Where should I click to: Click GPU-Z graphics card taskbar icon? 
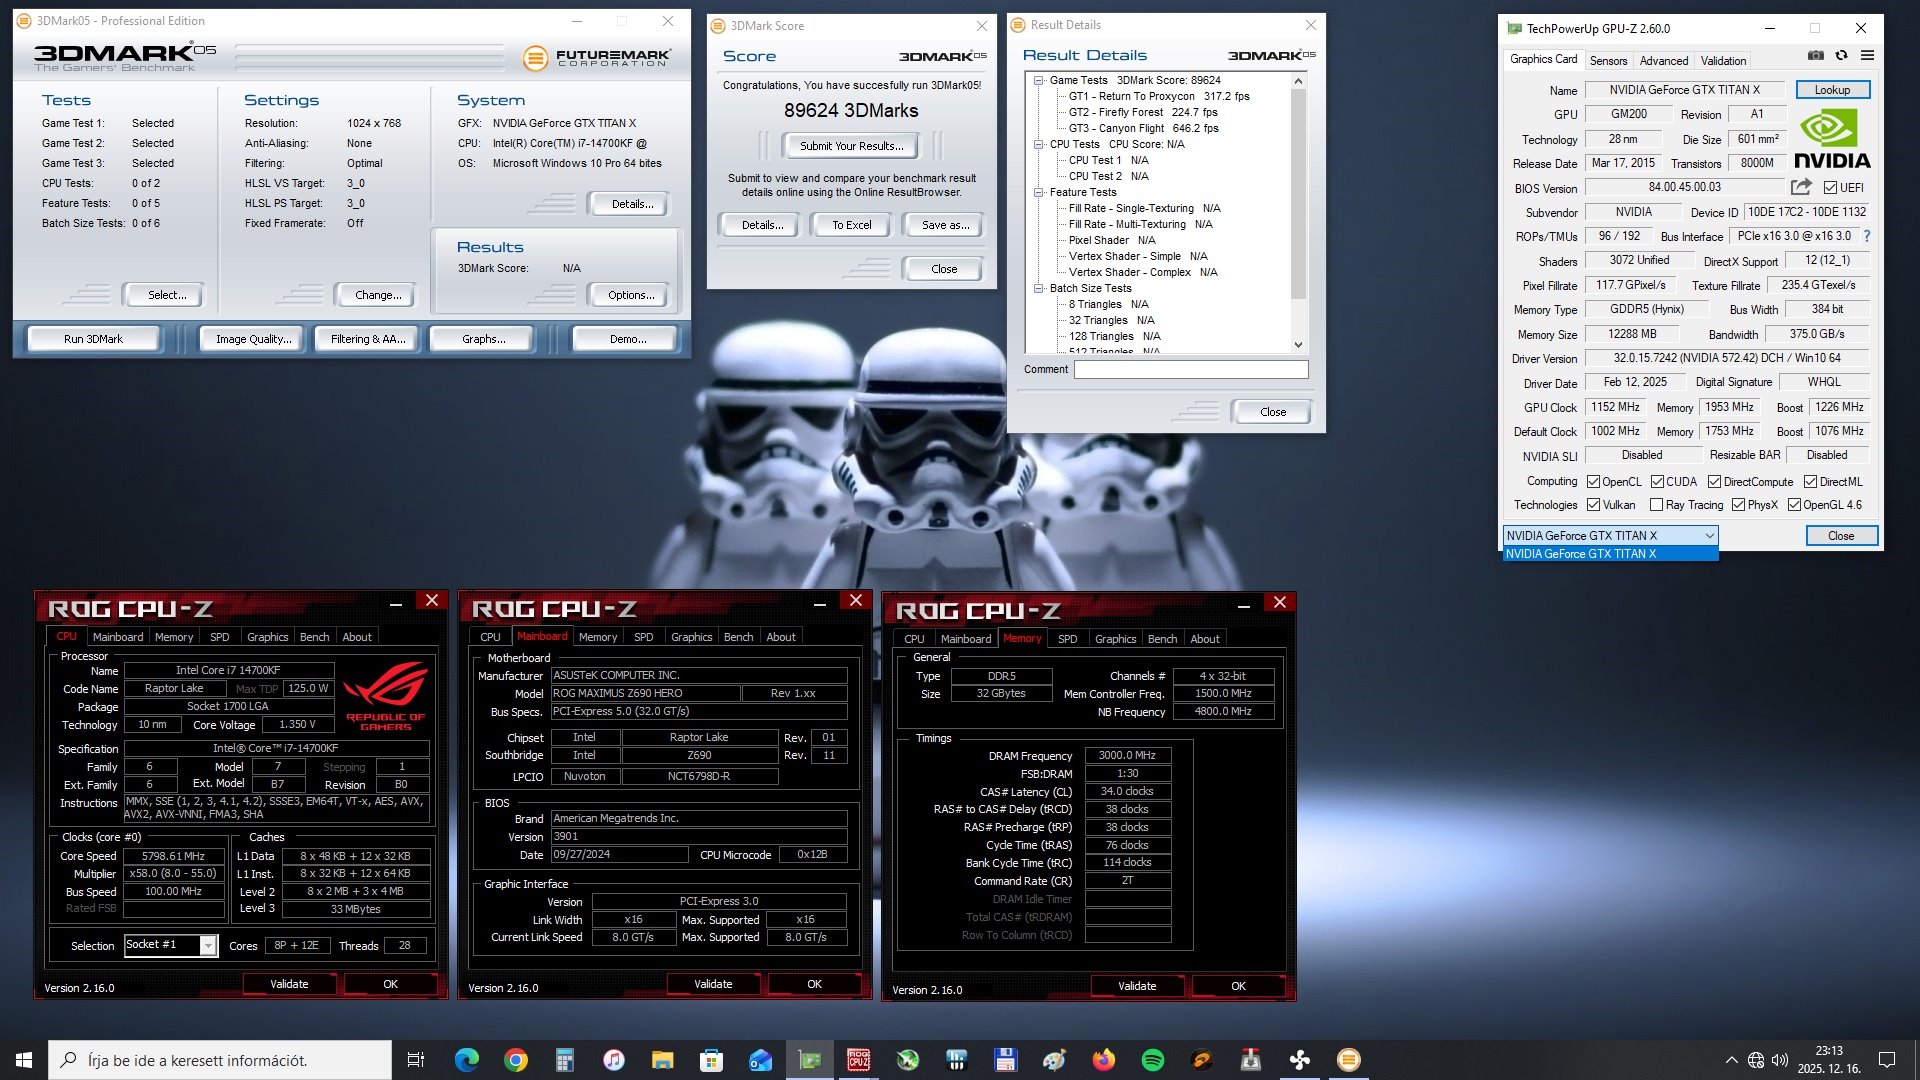click(809, 1060)
